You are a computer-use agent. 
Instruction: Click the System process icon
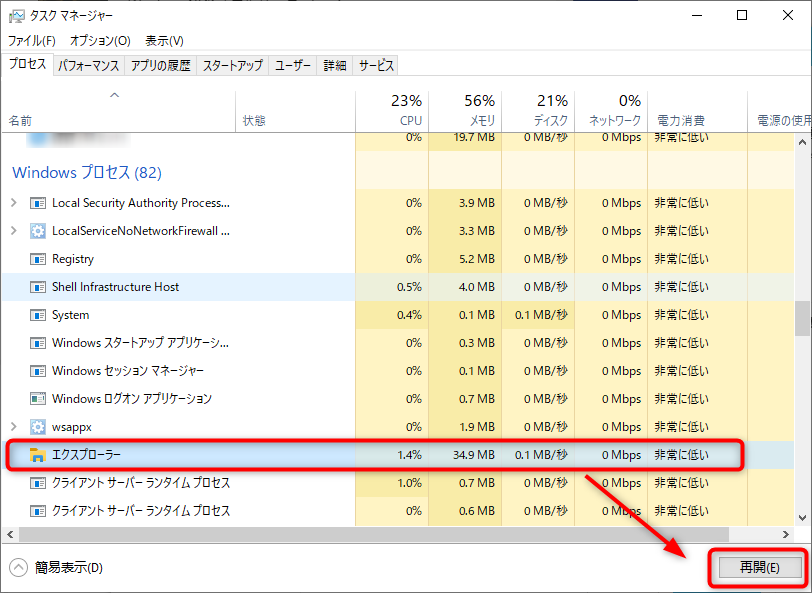coord(38,315)
